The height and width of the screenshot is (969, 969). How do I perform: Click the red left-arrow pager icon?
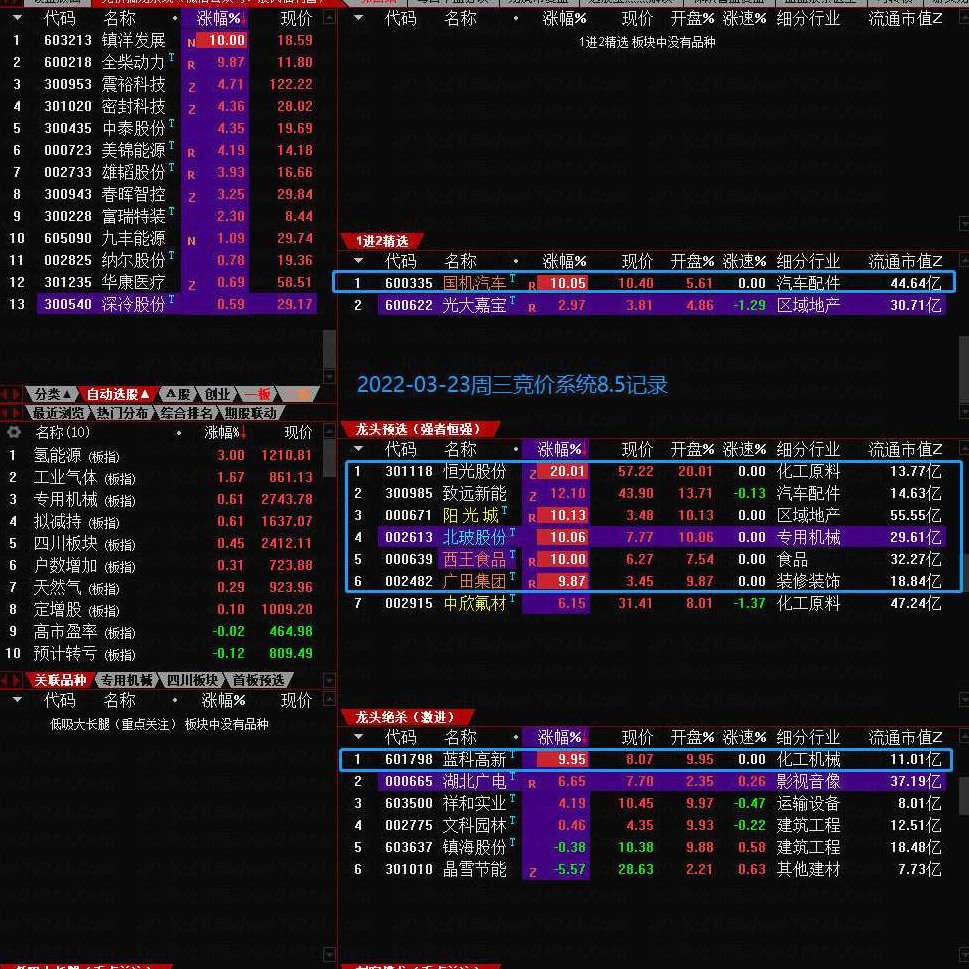[x=10, y=394]
